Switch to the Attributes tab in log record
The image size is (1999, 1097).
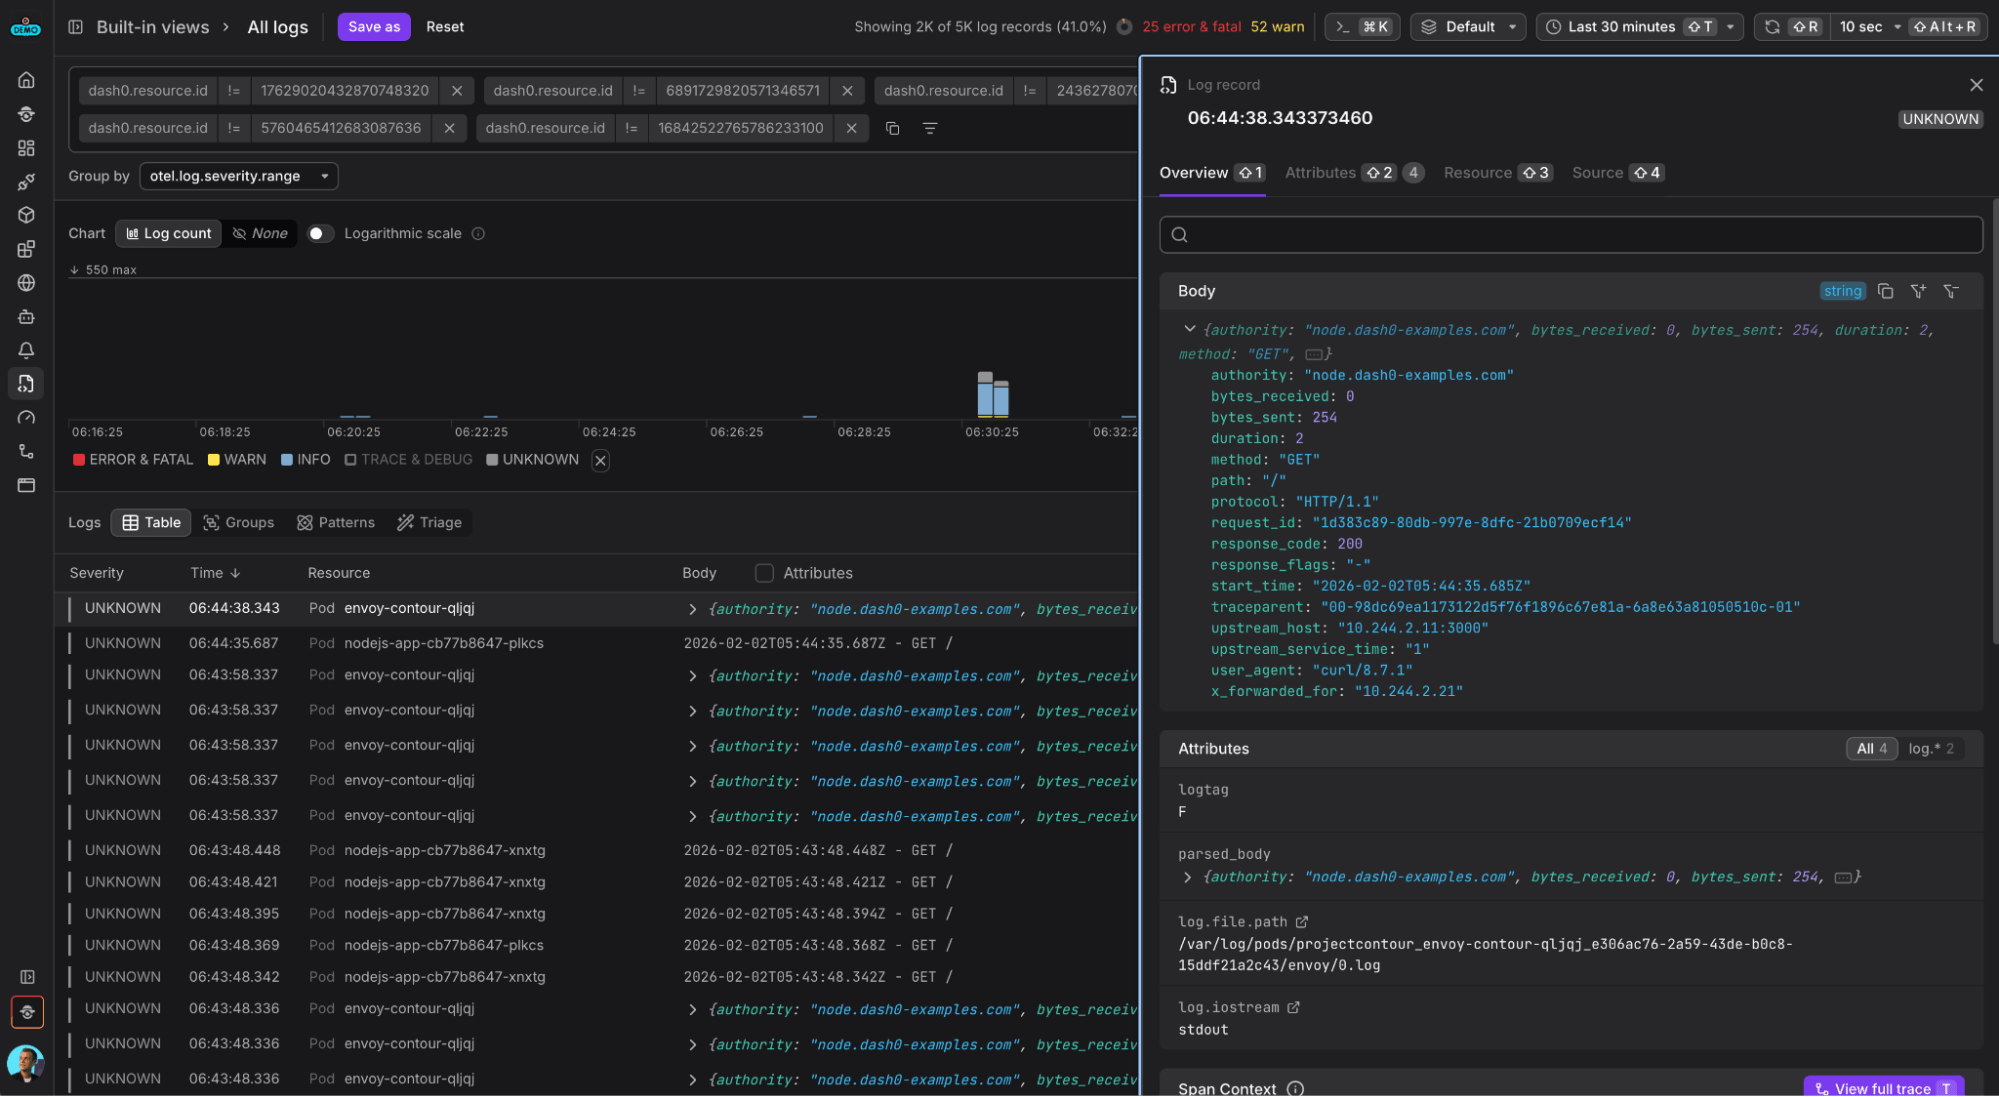tap(1354, 173)
